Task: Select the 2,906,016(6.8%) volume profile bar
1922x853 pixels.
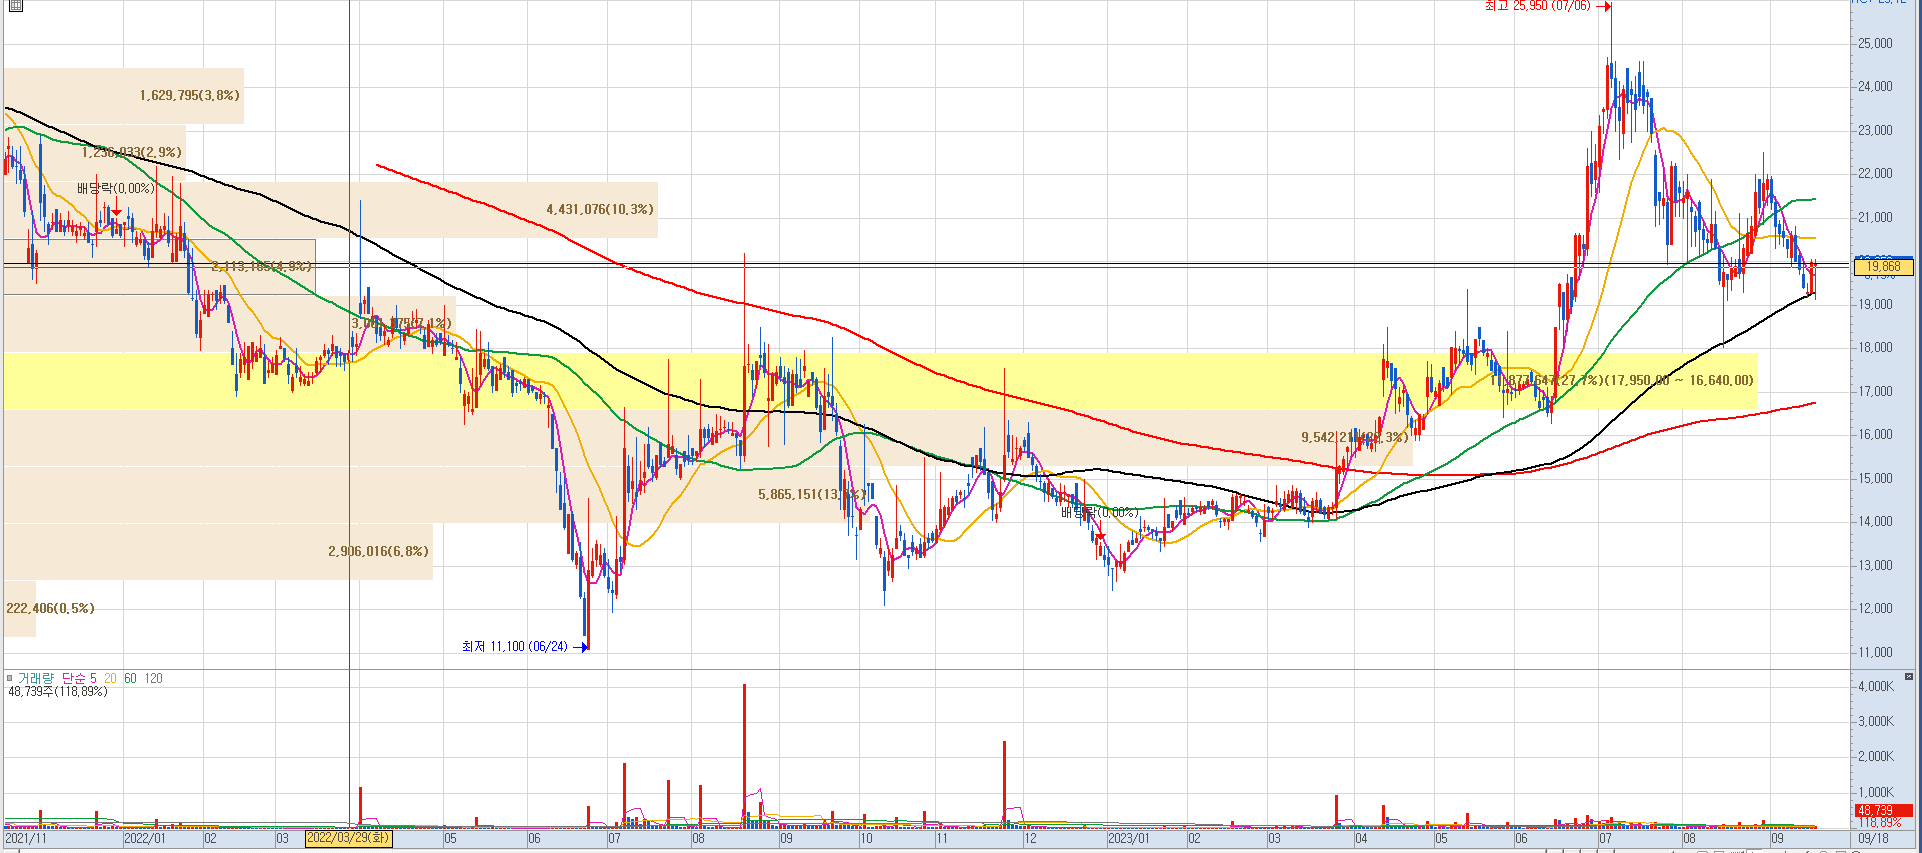Action: click(218, 552)
